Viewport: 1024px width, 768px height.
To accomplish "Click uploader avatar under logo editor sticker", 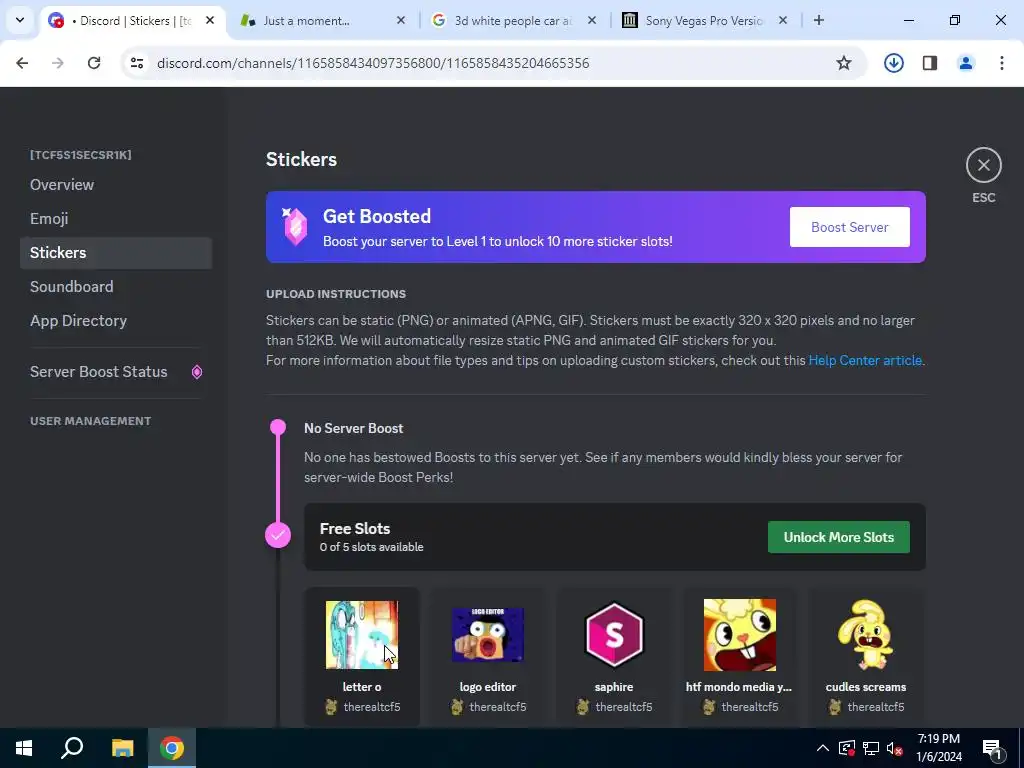I will (x=457, y=707).
